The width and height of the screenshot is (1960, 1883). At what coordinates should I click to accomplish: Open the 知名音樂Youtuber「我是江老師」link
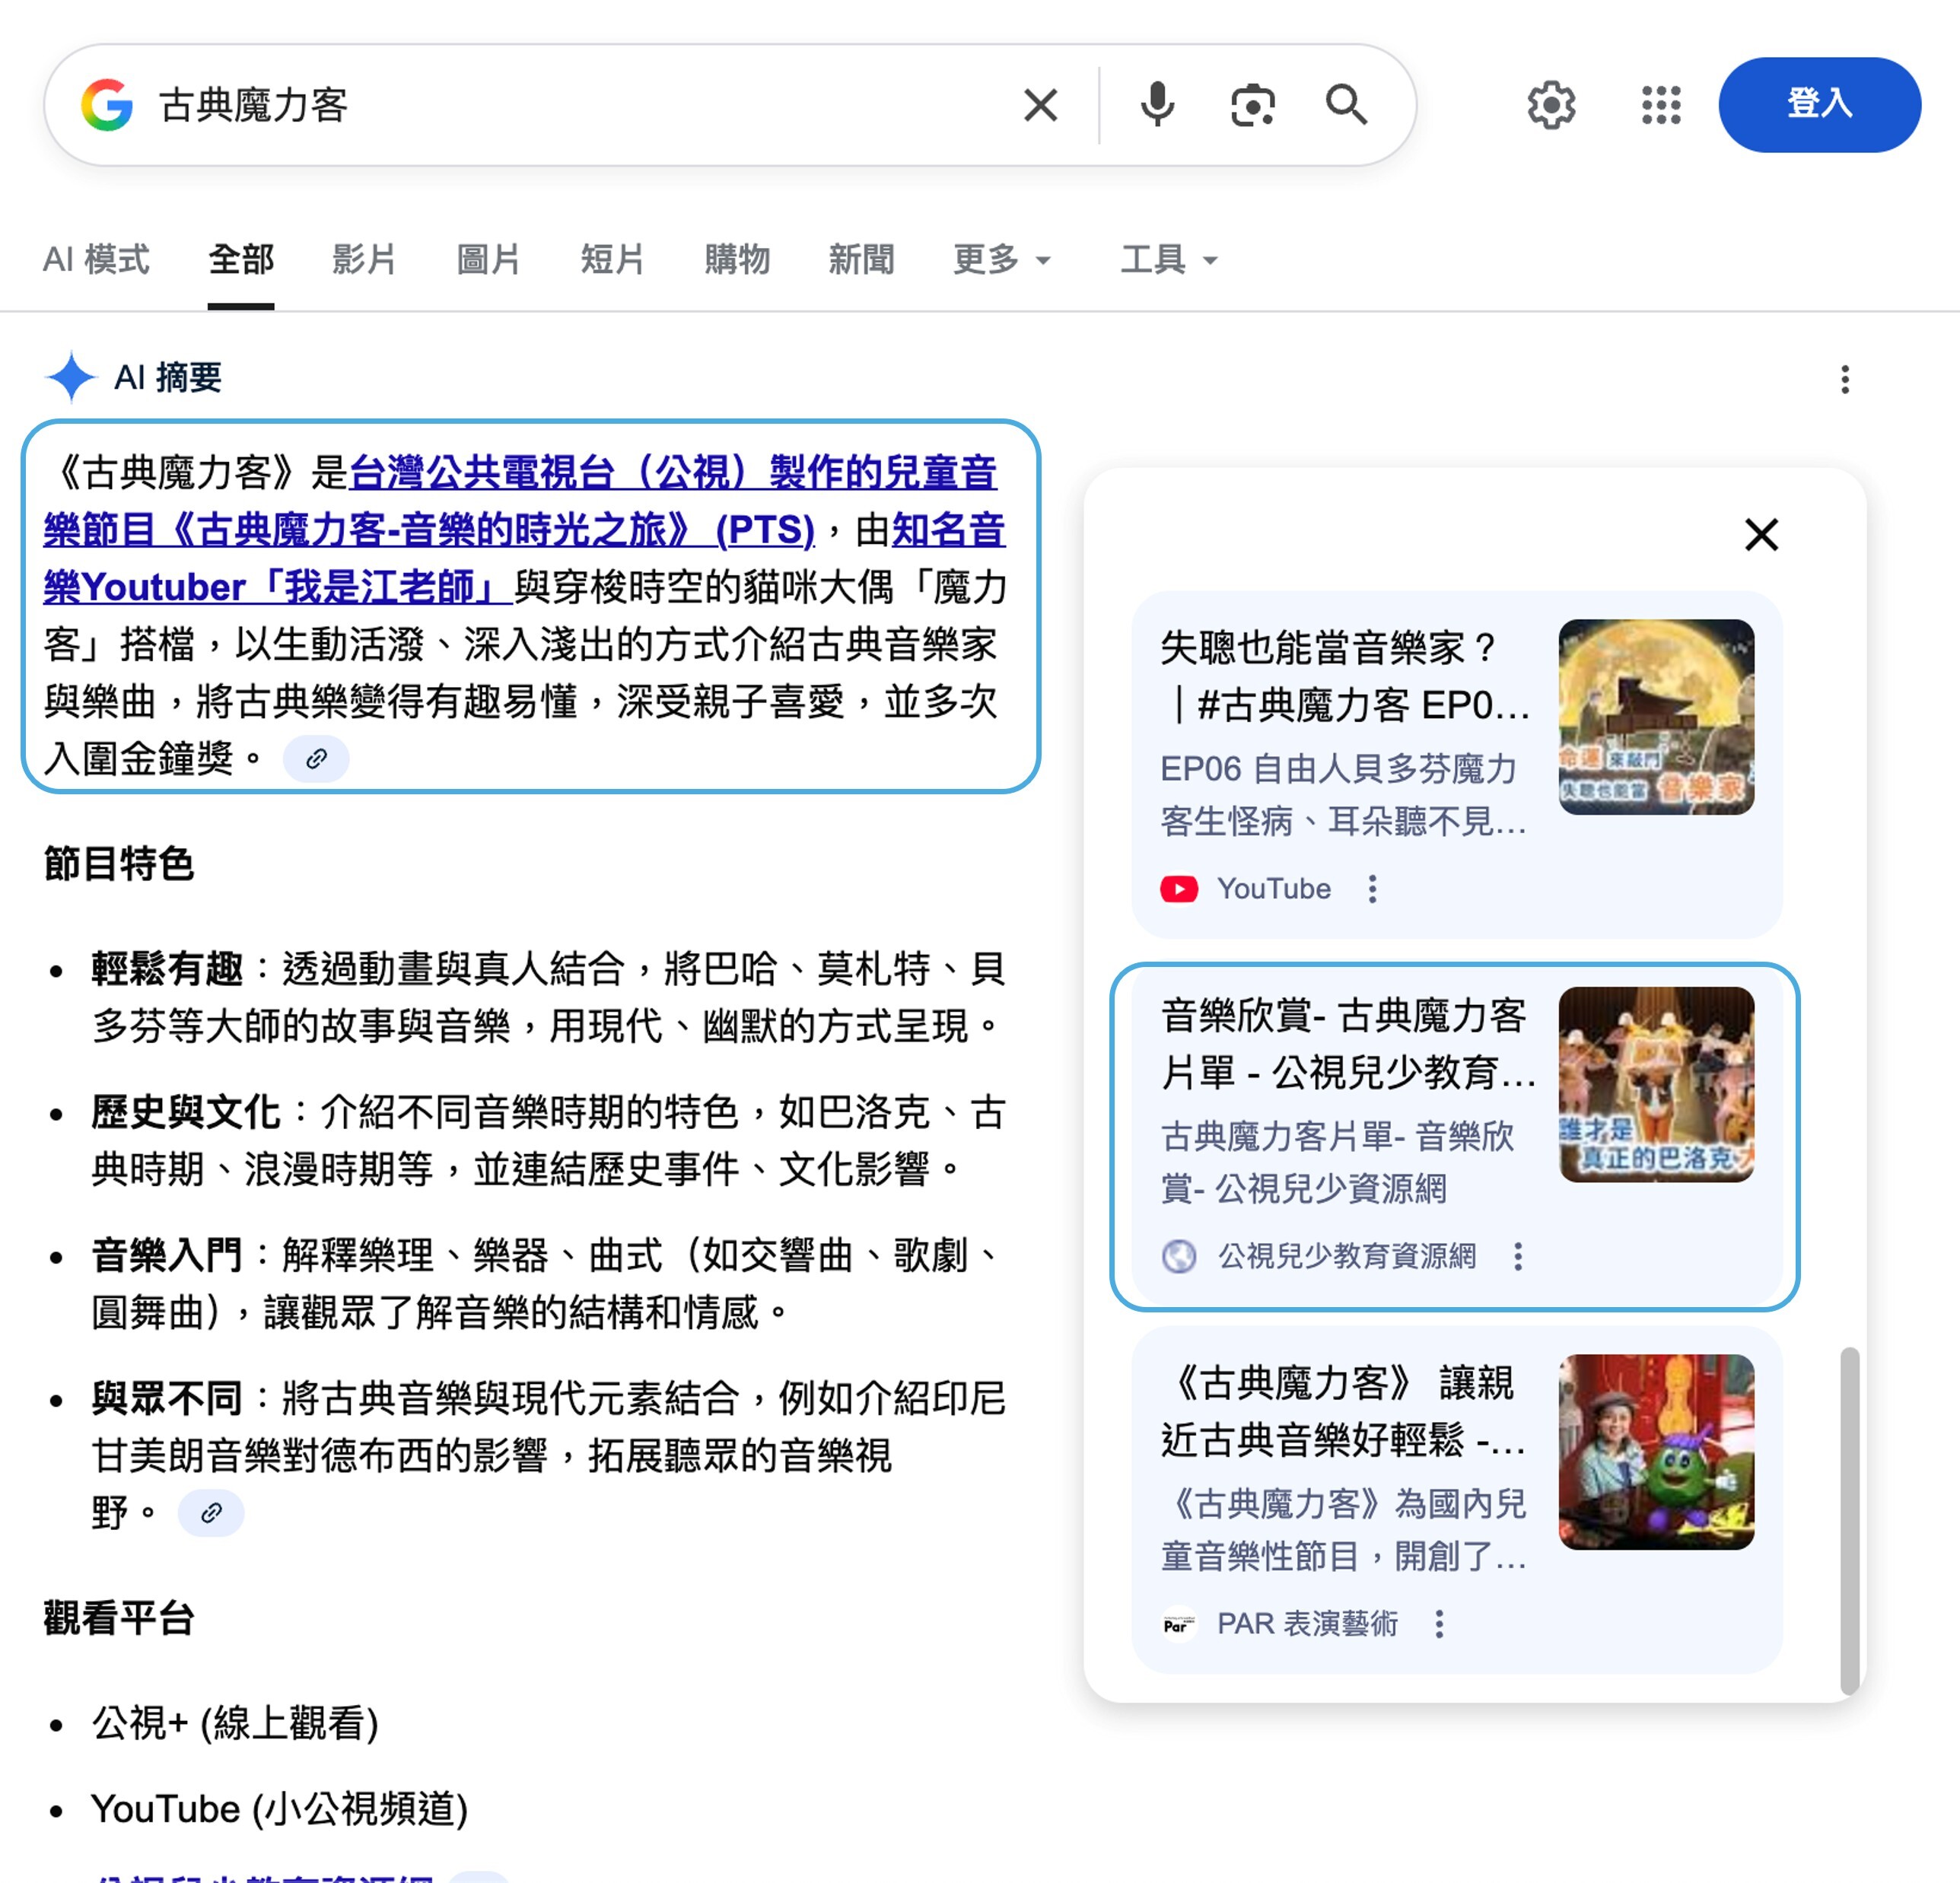[277, 587]
